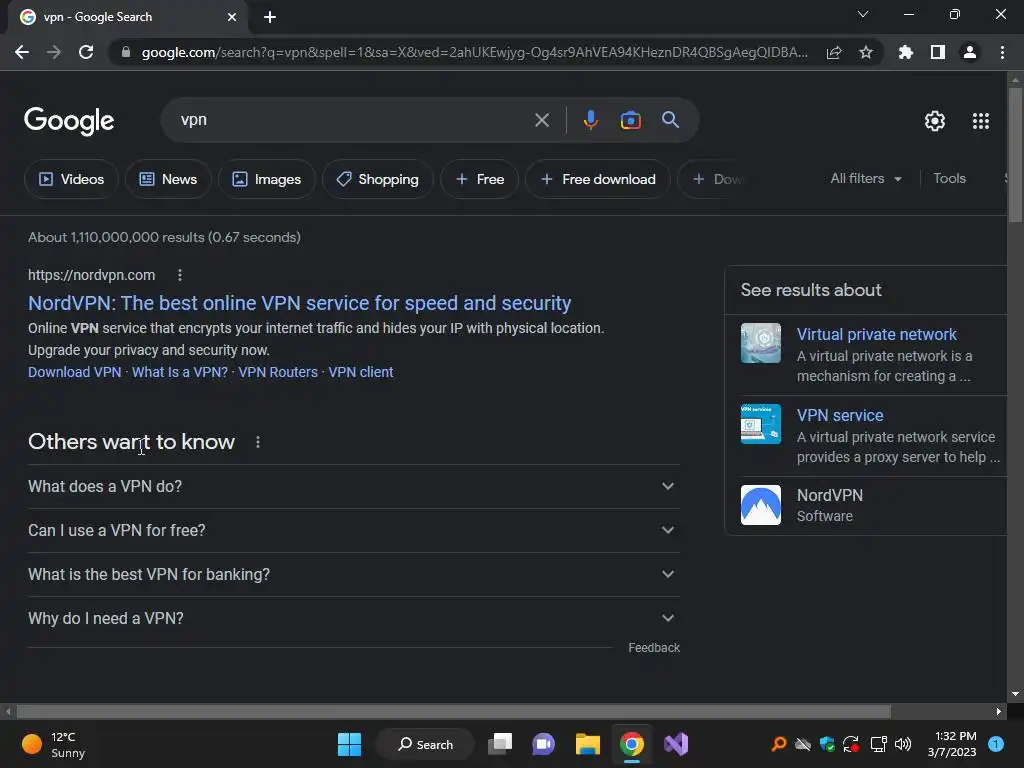This screenshot has width=1024, height=768.
Task: Switch to Images results
Action: click(x=266, y=179)
